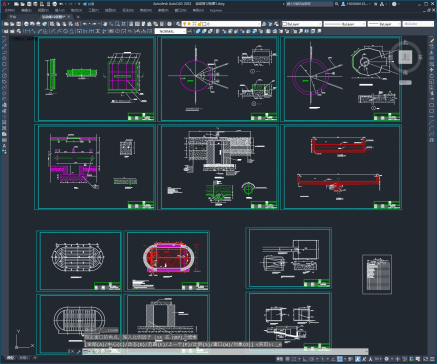Switch to the 模型 model layout tab

[11, 358]
